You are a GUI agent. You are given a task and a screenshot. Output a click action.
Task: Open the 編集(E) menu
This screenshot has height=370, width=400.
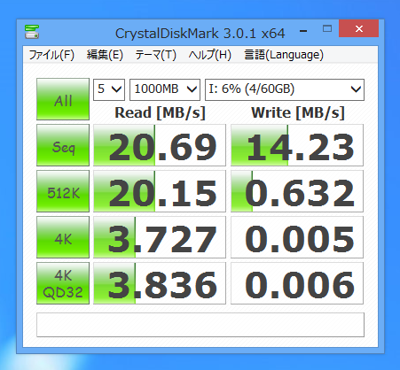coord(105,55)
